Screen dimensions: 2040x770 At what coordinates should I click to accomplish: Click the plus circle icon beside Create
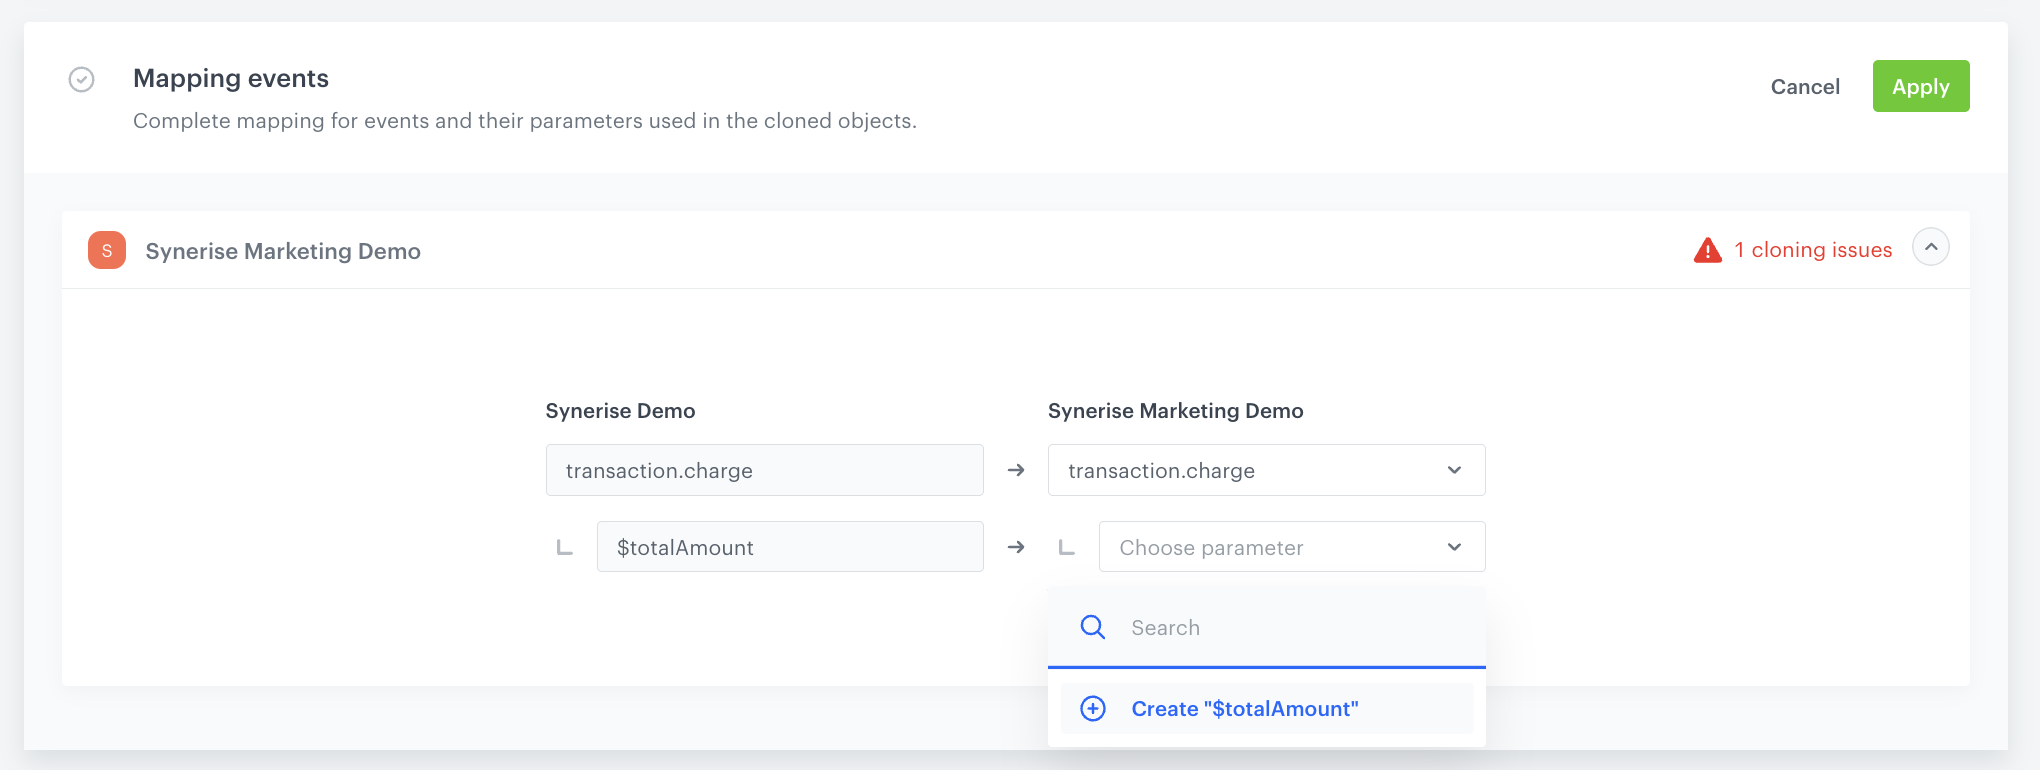tap(1093, 709)
